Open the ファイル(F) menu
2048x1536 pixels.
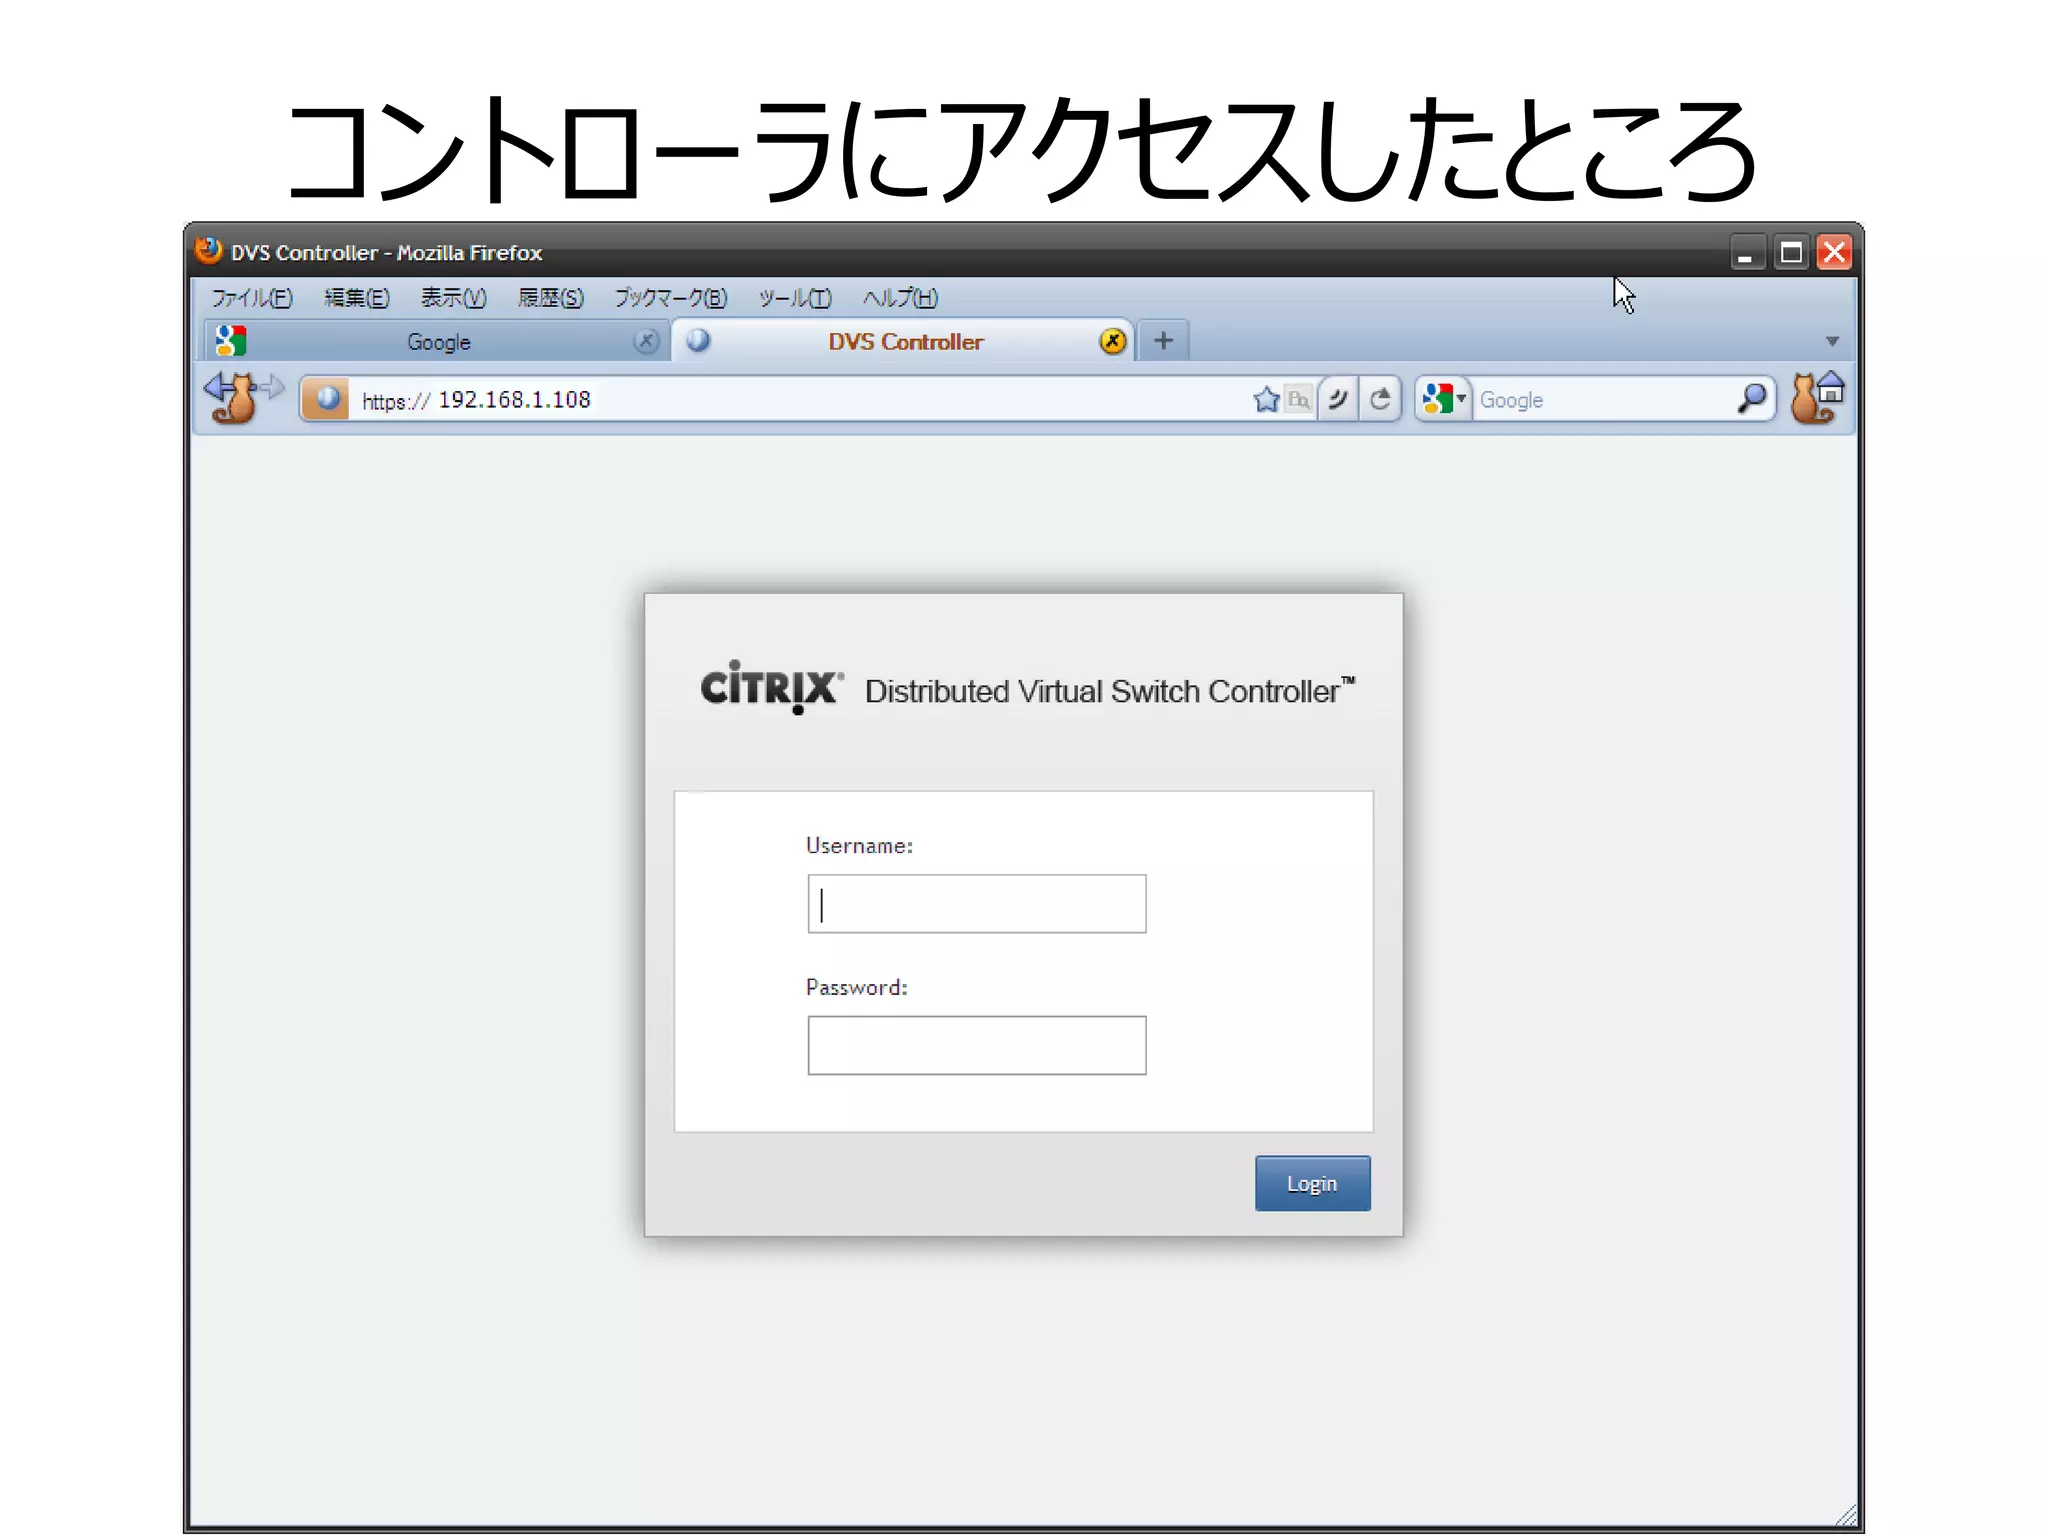pos(251,298)
